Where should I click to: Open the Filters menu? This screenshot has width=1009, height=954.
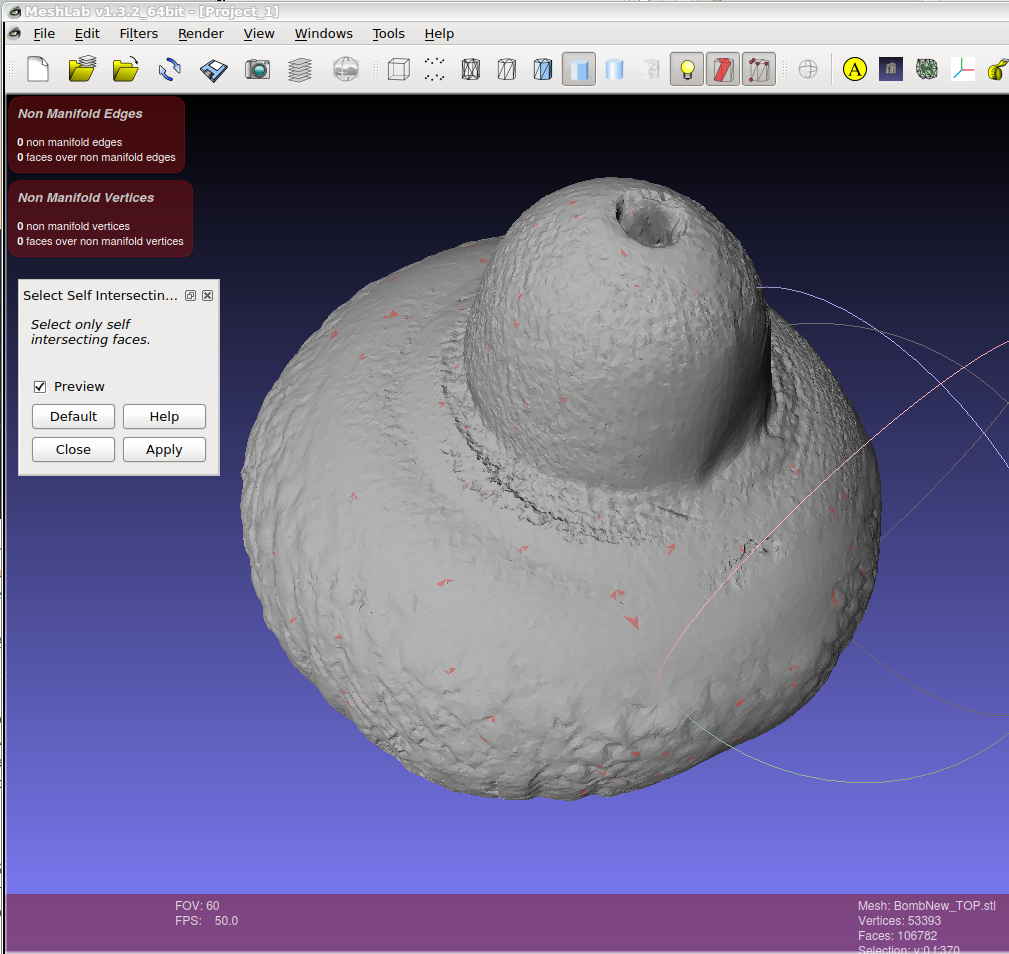click(x=138, y=33)
